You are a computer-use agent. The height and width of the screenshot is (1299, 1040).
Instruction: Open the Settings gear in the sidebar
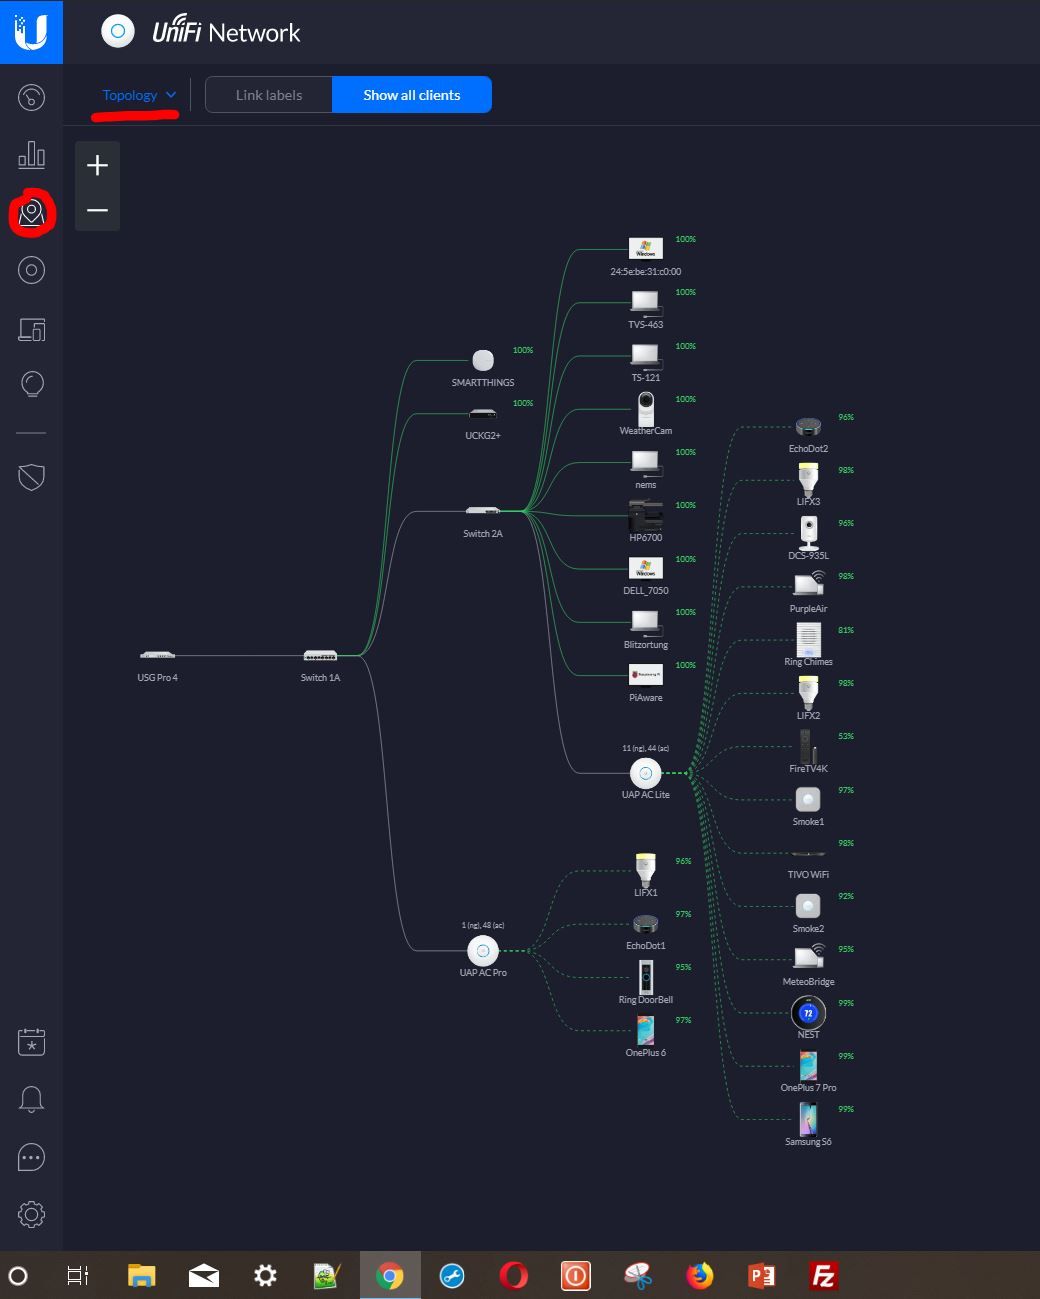point(31,1215)
